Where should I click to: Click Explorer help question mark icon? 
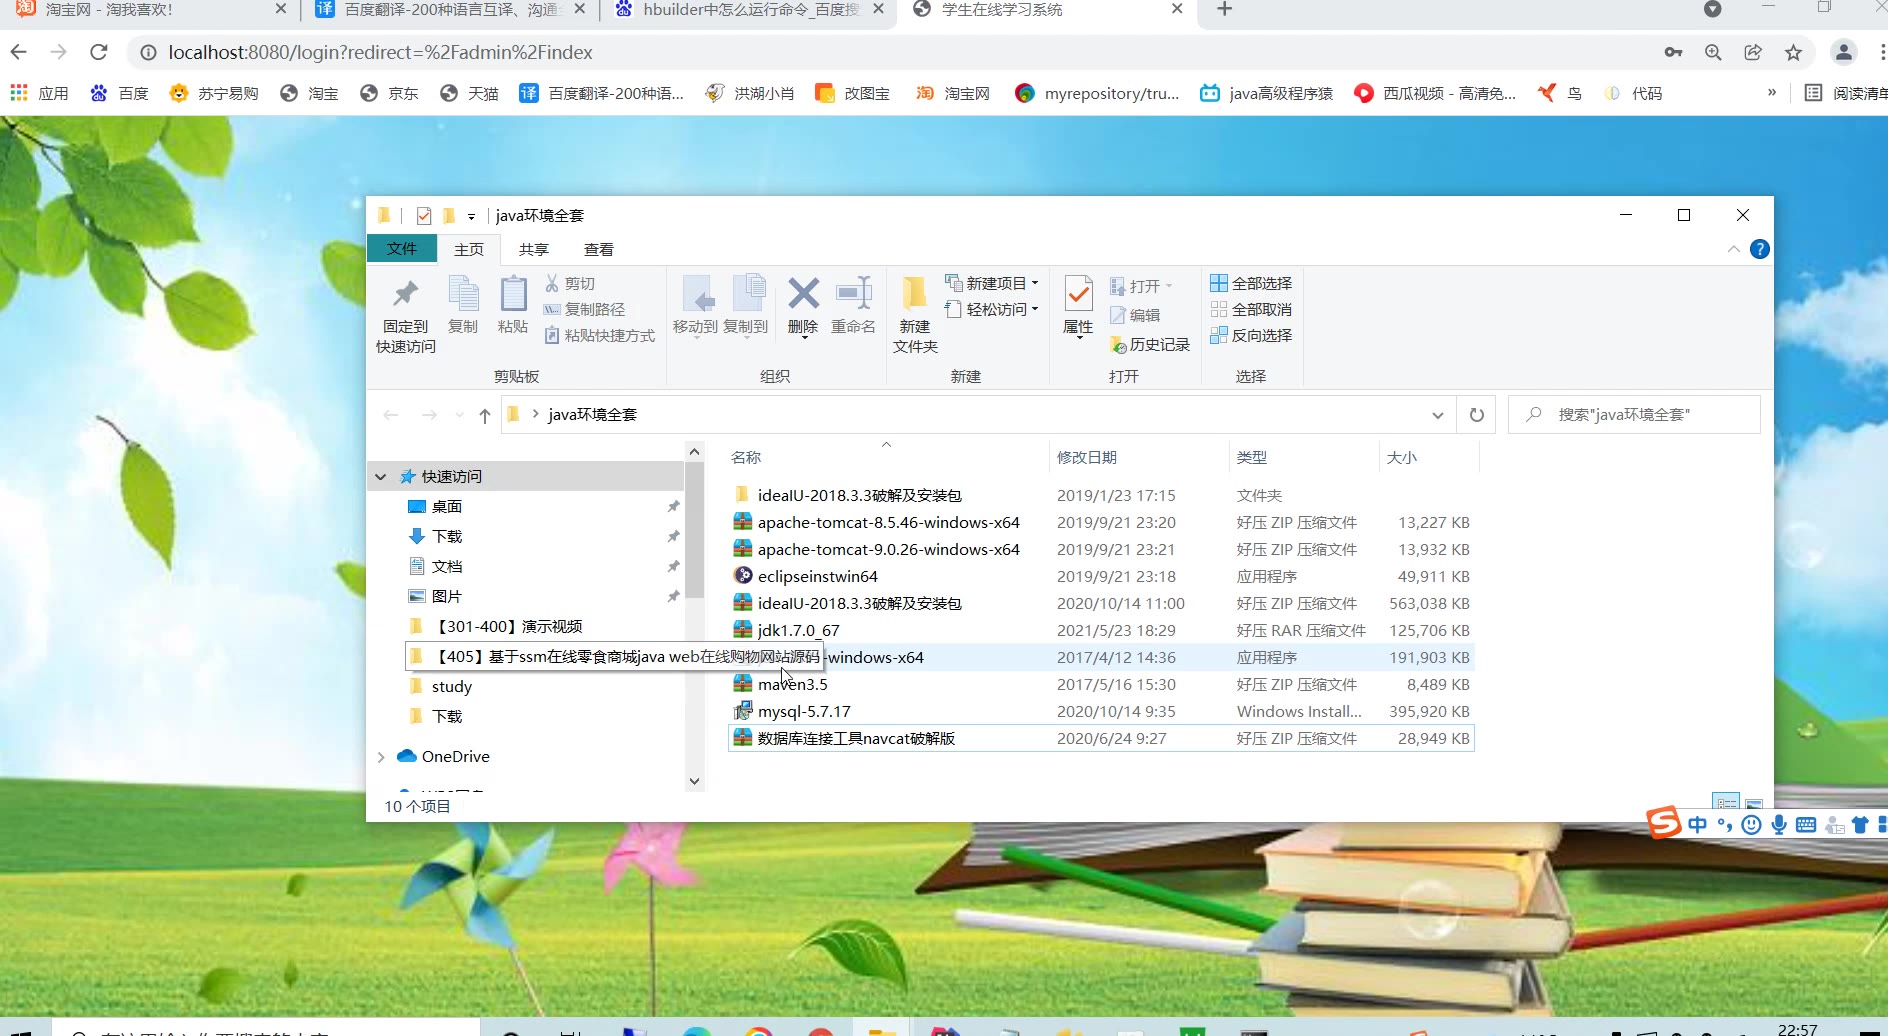[1760, 249]
